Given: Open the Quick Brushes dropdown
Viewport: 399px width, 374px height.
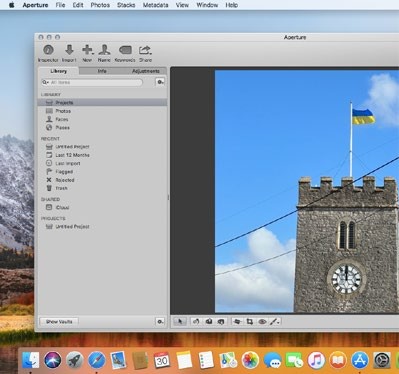Looking at the screenshot, I should [x=275, y=322].
